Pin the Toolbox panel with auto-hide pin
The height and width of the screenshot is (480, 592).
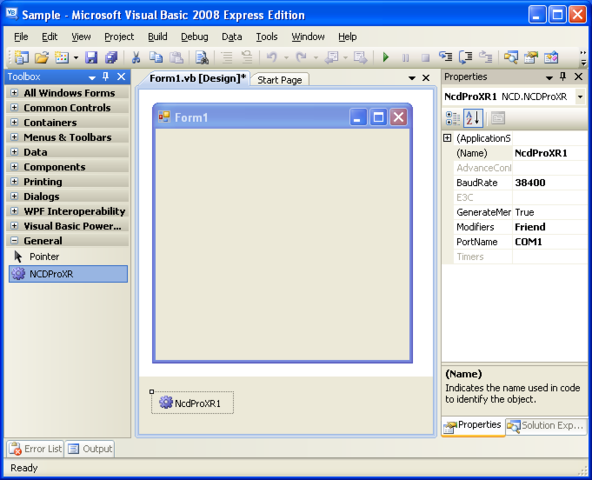pyautogui.click(x=106, y=77)
